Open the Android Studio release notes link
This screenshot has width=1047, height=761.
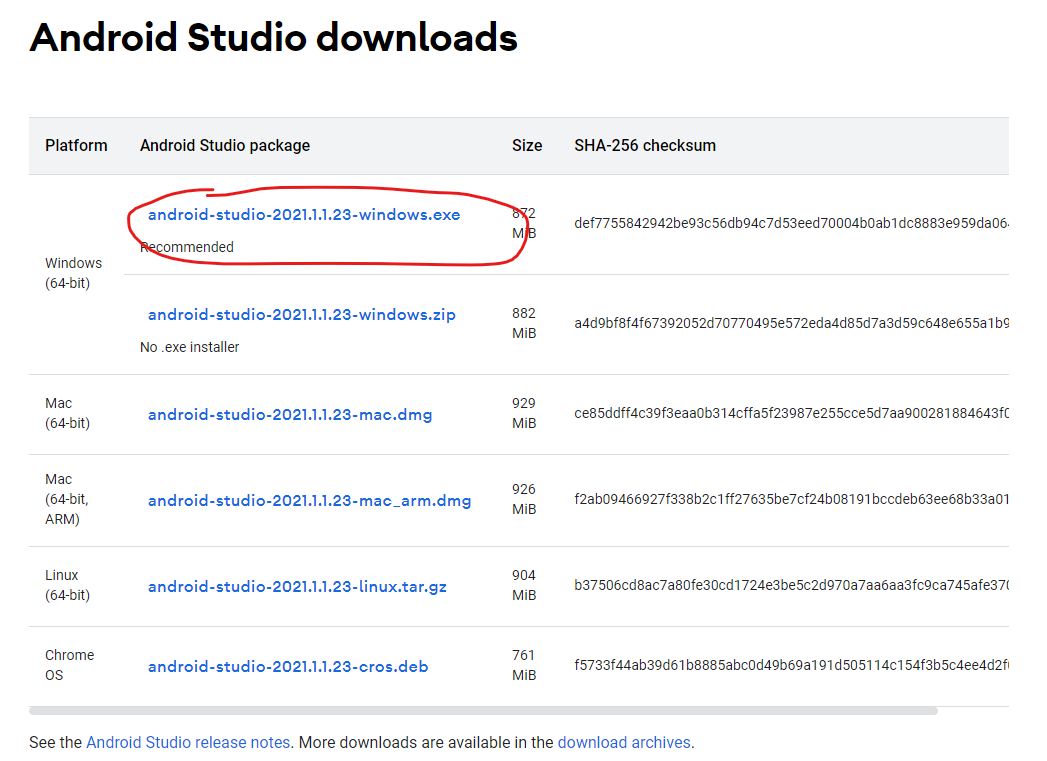[x=188, y=742]
